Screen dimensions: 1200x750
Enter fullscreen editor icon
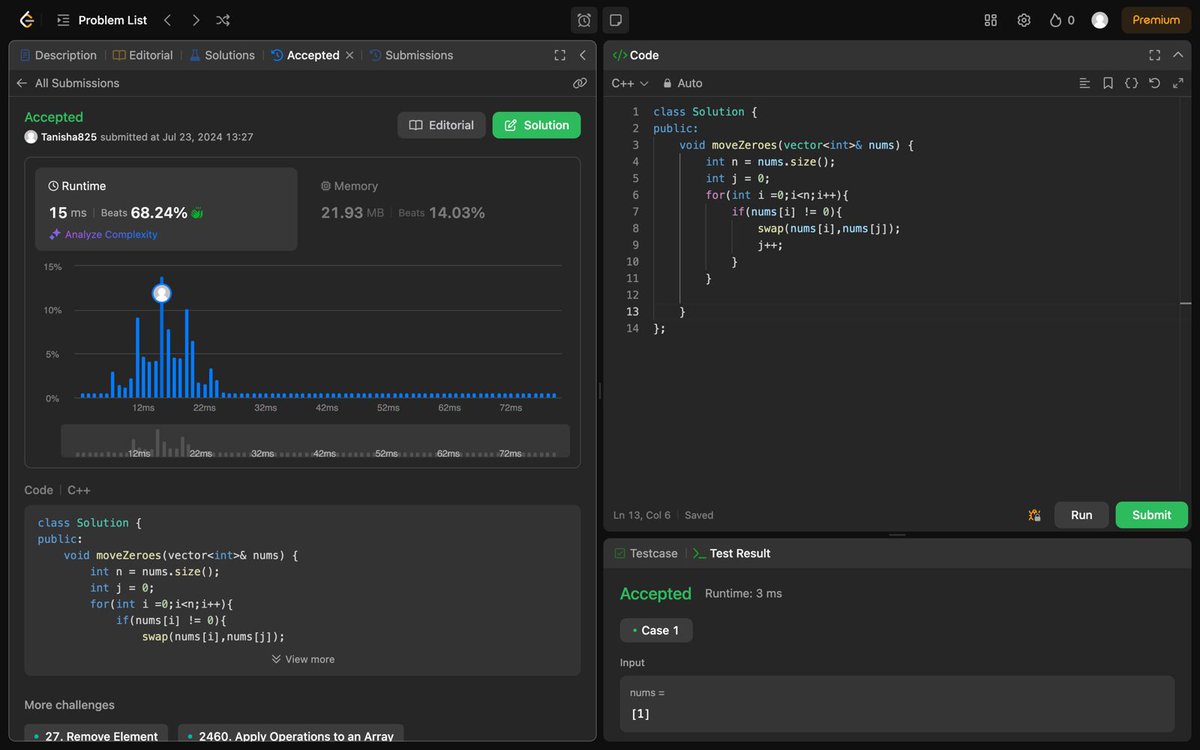[1177, 83]
